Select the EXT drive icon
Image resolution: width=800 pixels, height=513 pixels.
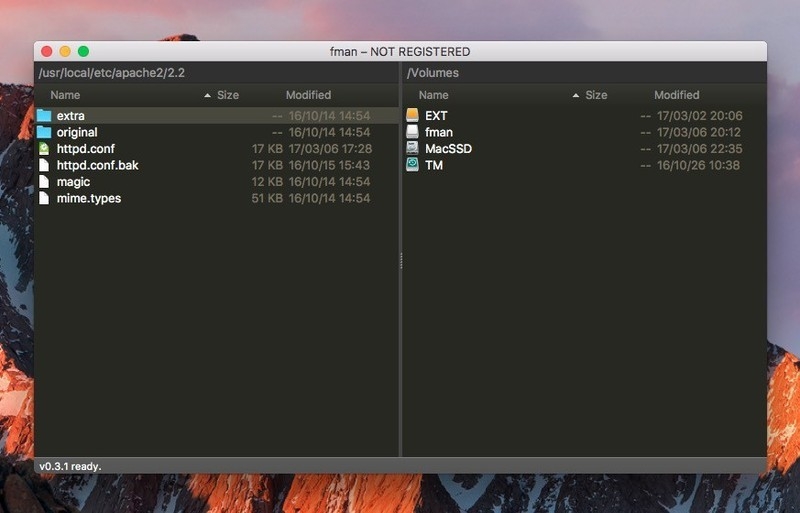tap(412, 116)
